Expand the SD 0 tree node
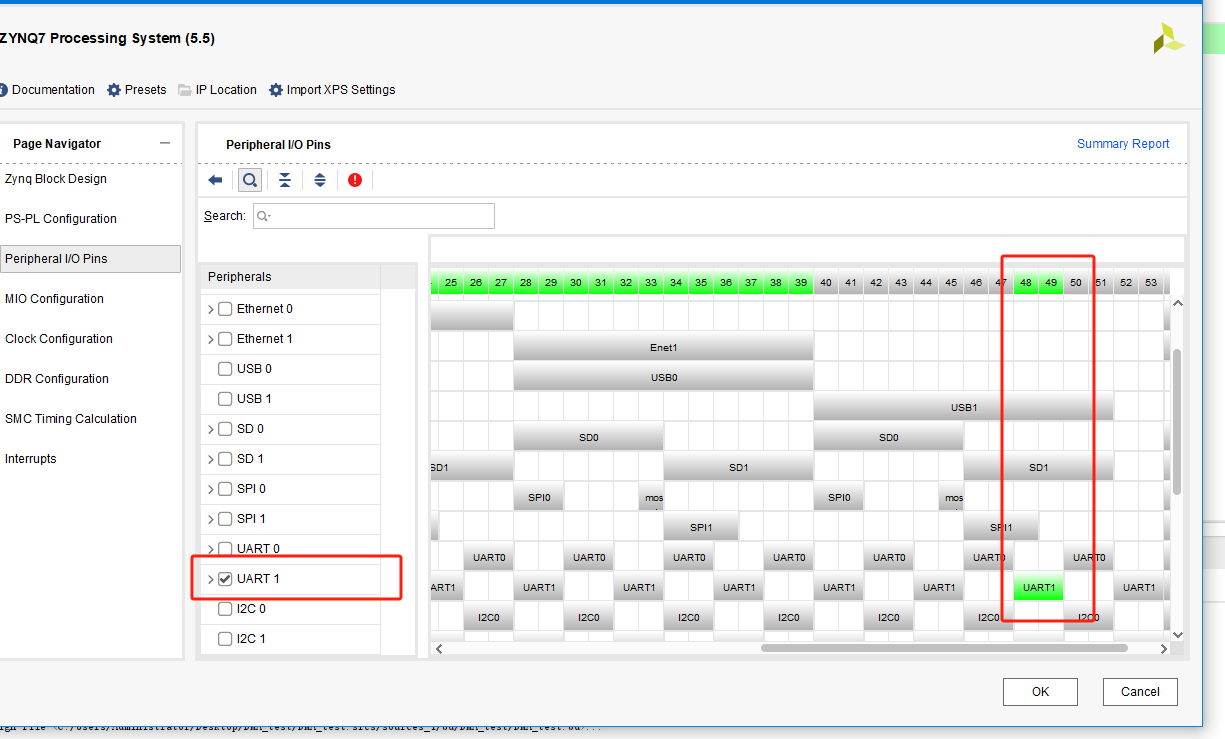The image size is (1225, 739). click(x=210, y=429)
